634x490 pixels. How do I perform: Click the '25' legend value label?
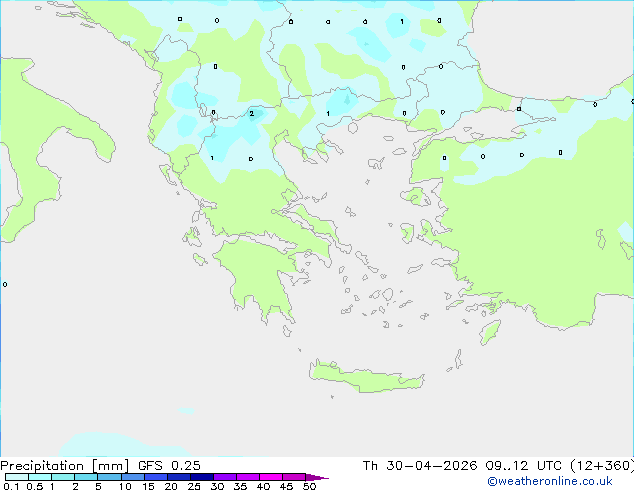pyautogui.click(x=194, y=486)
